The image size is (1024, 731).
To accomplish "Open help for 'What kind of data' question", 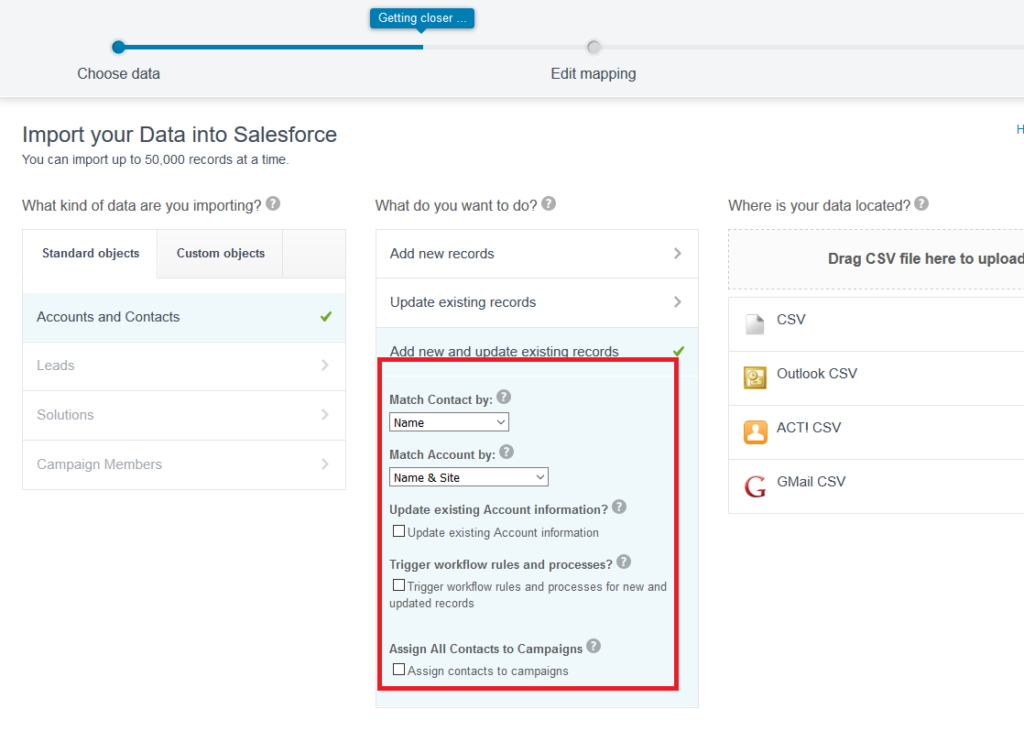I will click(x=273, y=204).
